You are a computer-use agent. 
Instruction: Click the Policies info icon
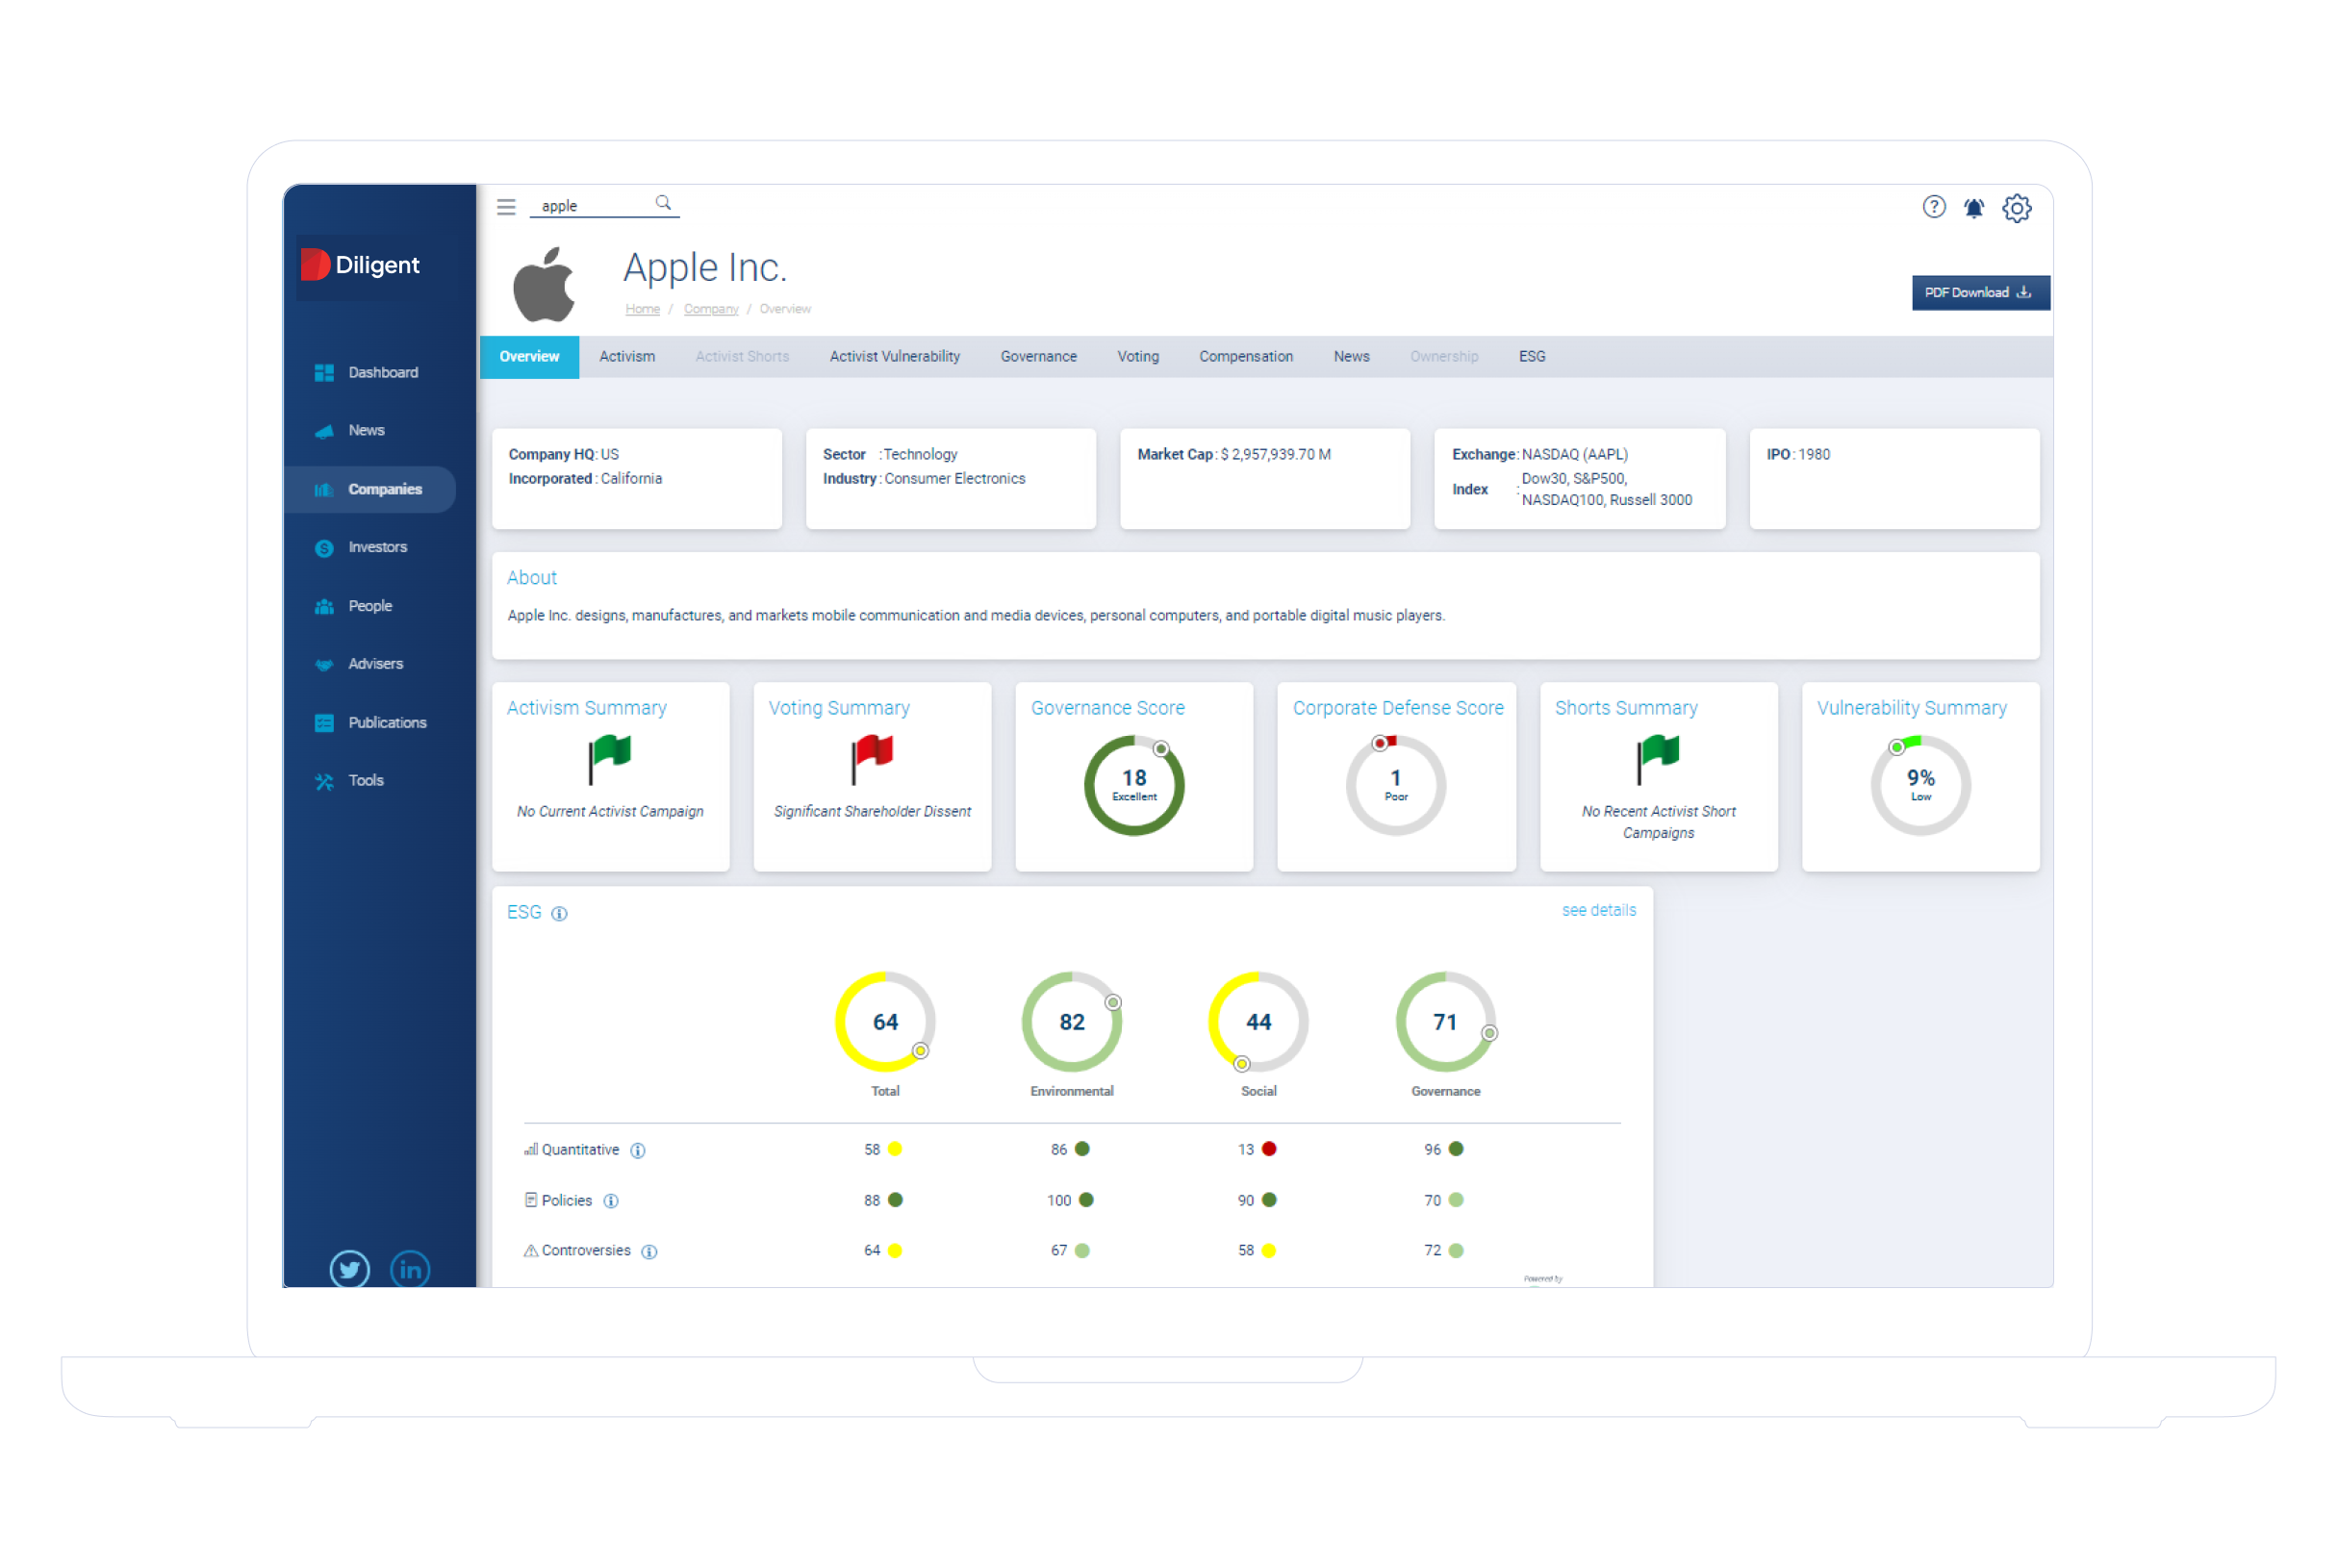pos(610,1201)
